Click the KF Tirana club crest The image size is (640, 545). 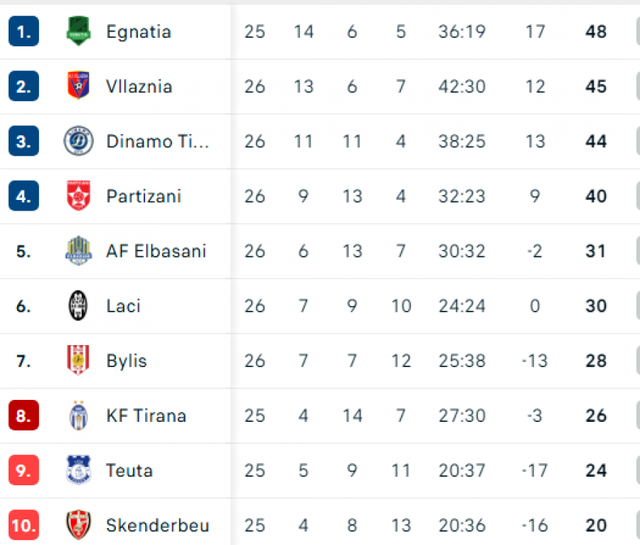(x=78, y=415)
